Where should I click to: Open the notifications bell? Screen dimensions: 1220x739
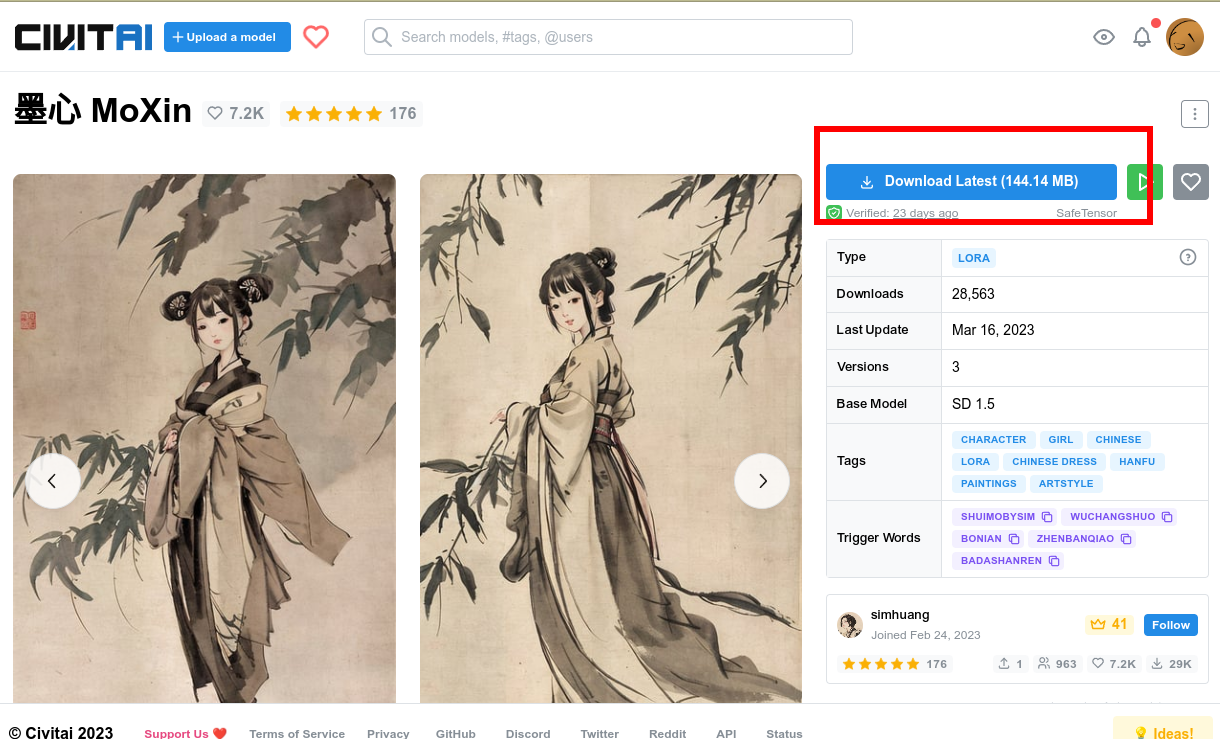click(x=1142, y=37)
